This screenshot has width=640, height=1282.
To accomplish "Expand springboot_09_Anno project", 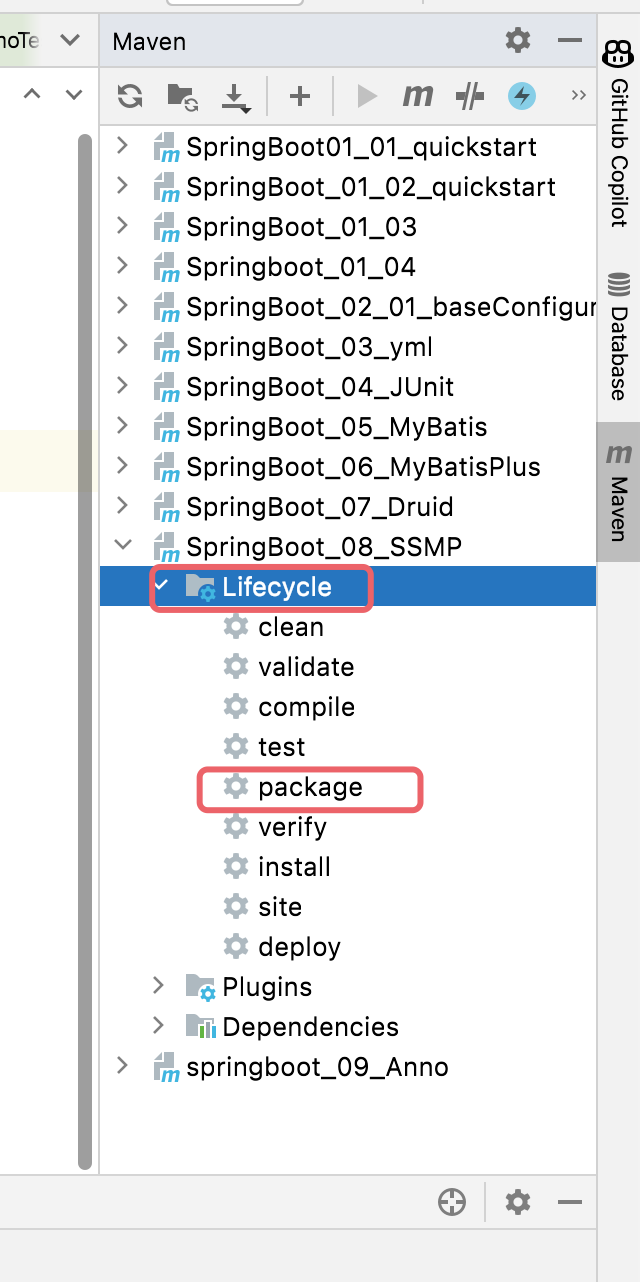I will pos(122,1066).
